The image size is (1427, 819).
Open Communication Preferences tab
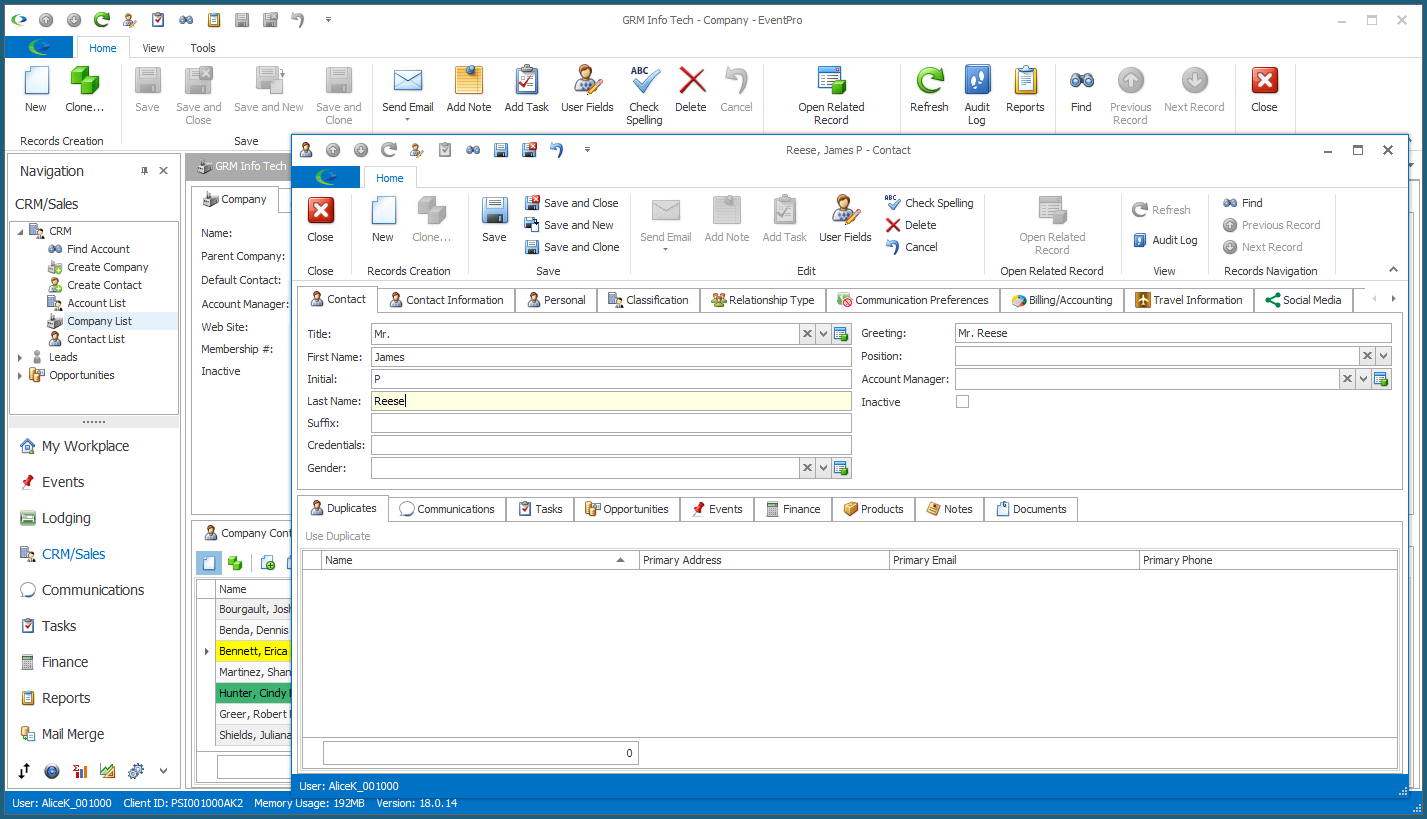click(913, 300)
